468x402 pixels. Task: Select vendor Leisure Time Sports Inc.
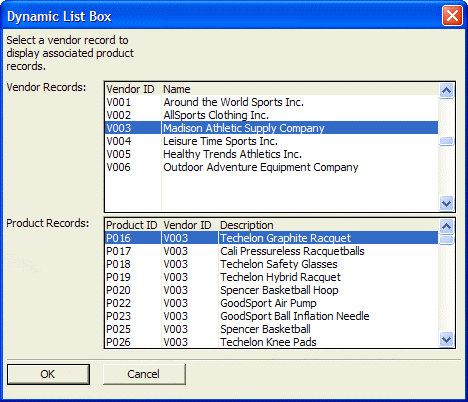click(x=271, y=141)
